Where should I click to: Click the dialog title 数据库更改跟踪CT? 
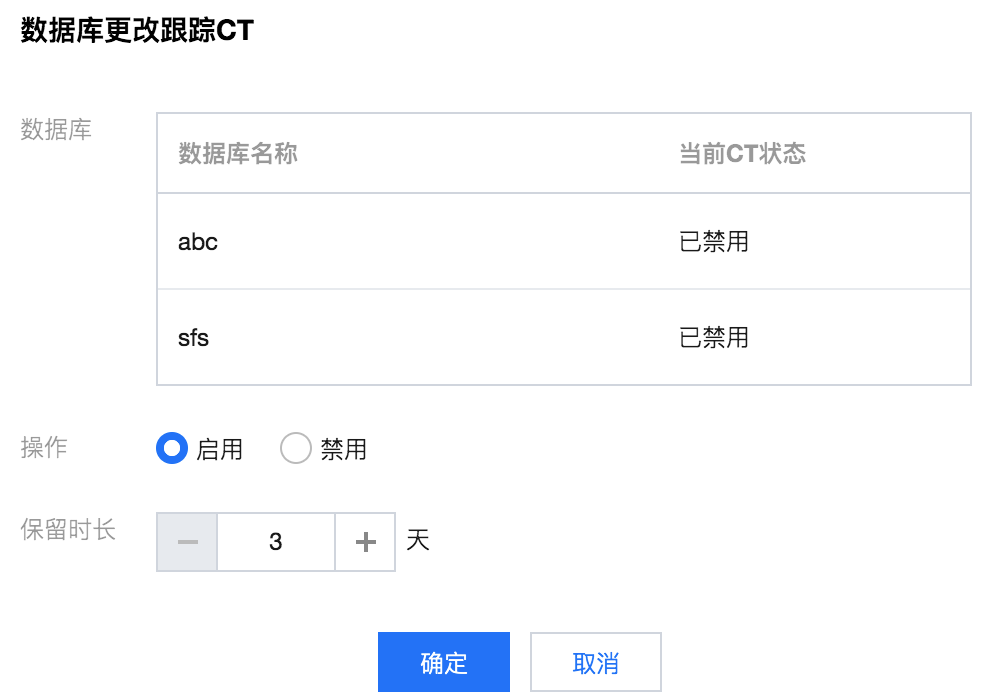(x=137, y=30)
